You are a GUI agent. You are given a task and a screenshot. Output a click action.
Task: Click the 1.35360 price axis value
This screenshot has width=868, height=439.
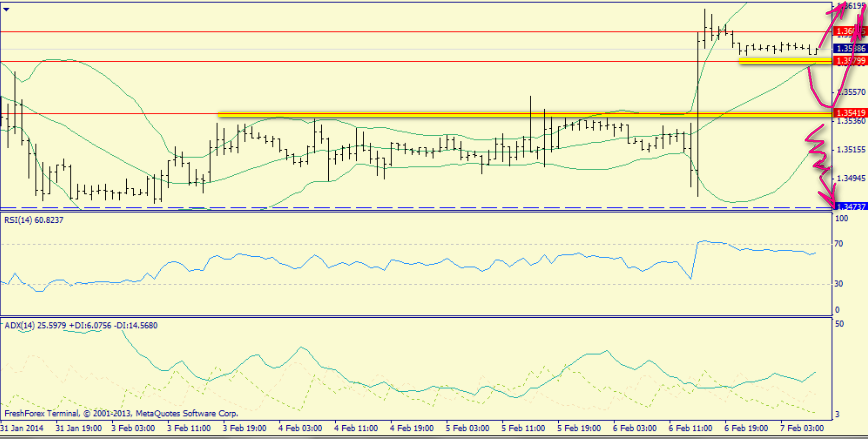tap(851, 121)
